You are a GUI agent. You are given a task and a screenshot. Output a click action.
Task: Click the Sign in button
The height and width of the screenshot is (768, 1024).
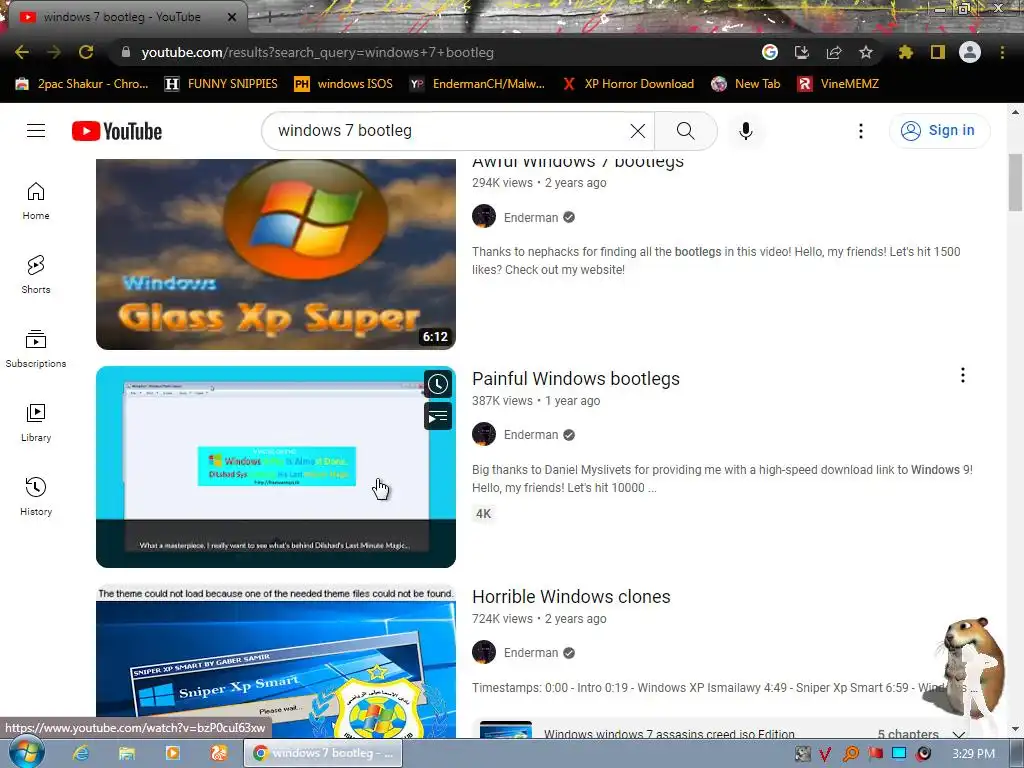tap(939, 131)
